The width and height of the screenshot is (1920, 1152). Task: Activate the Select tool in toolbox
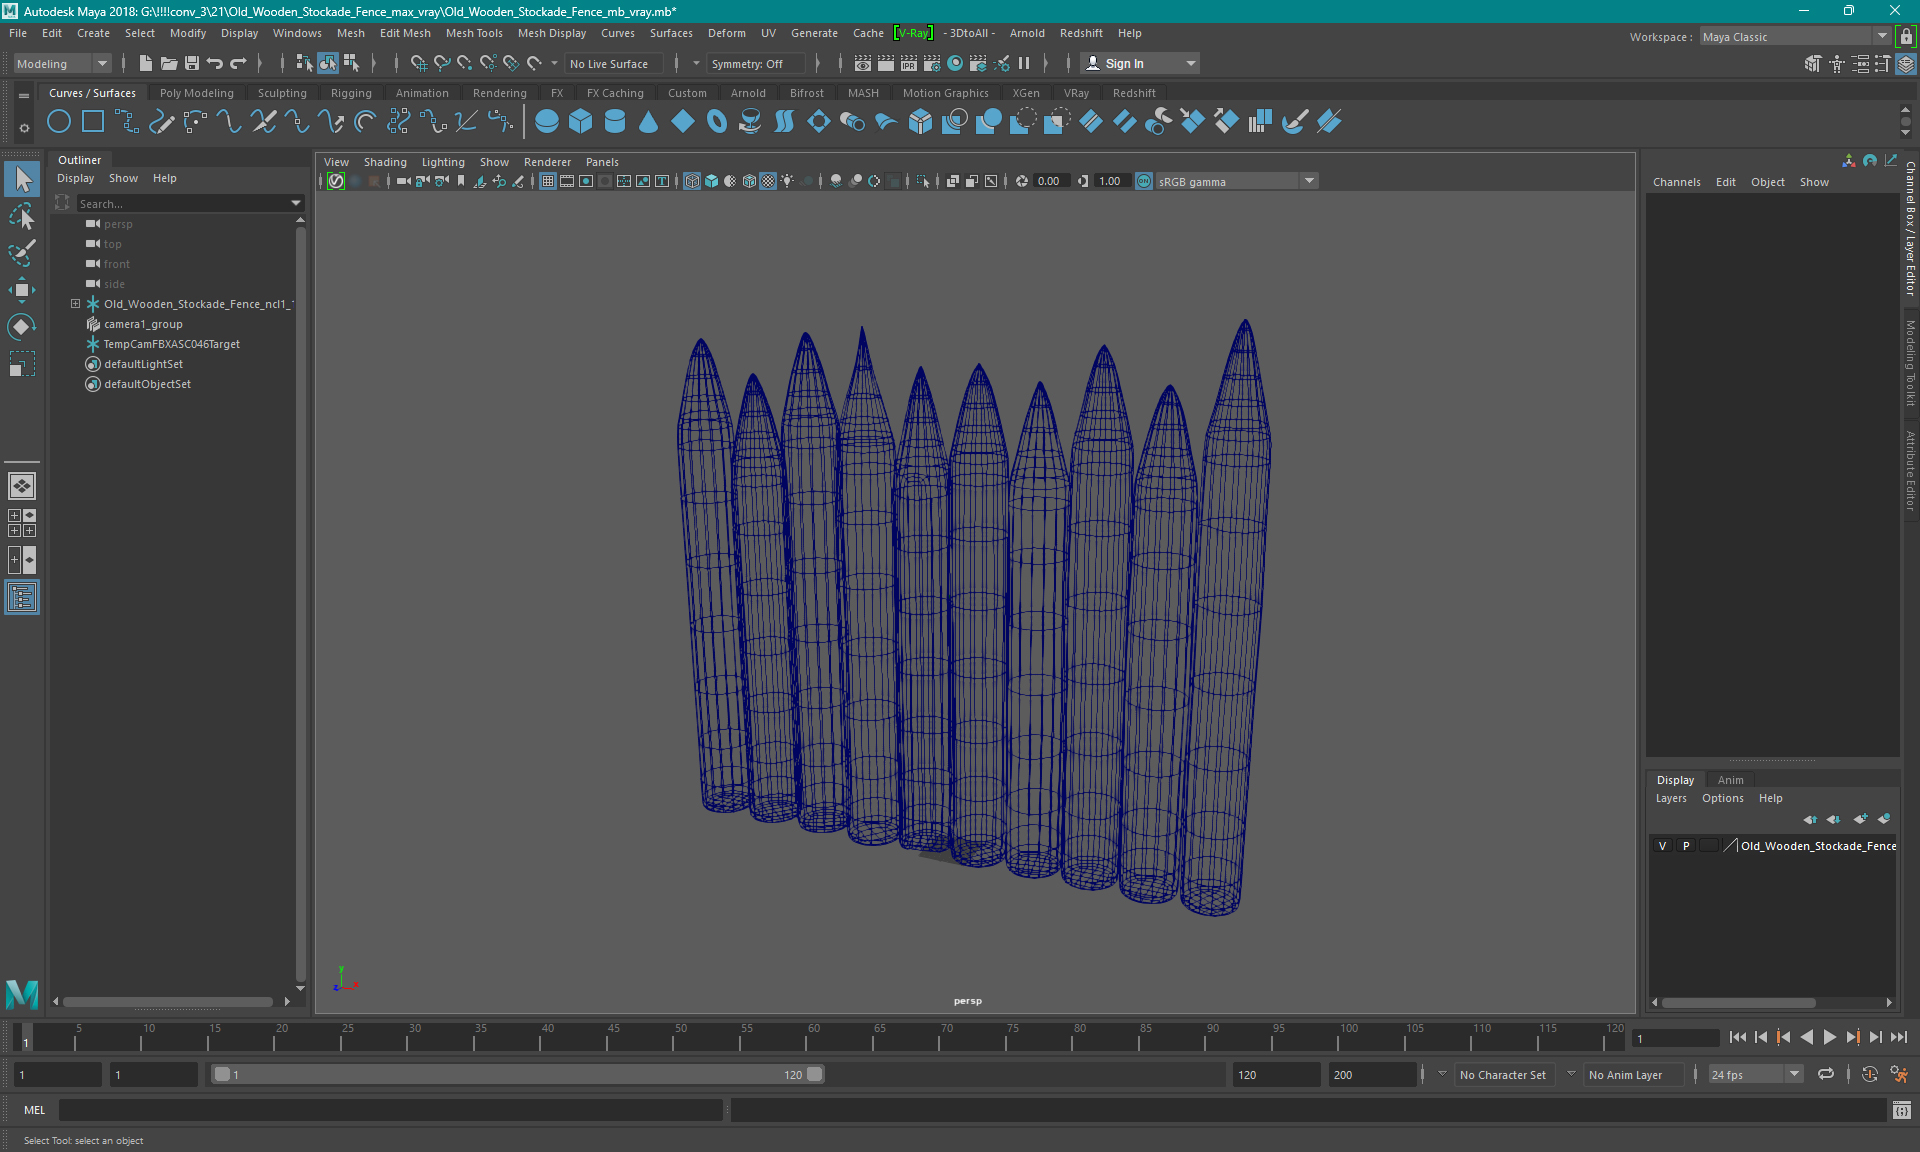(22, 179)
